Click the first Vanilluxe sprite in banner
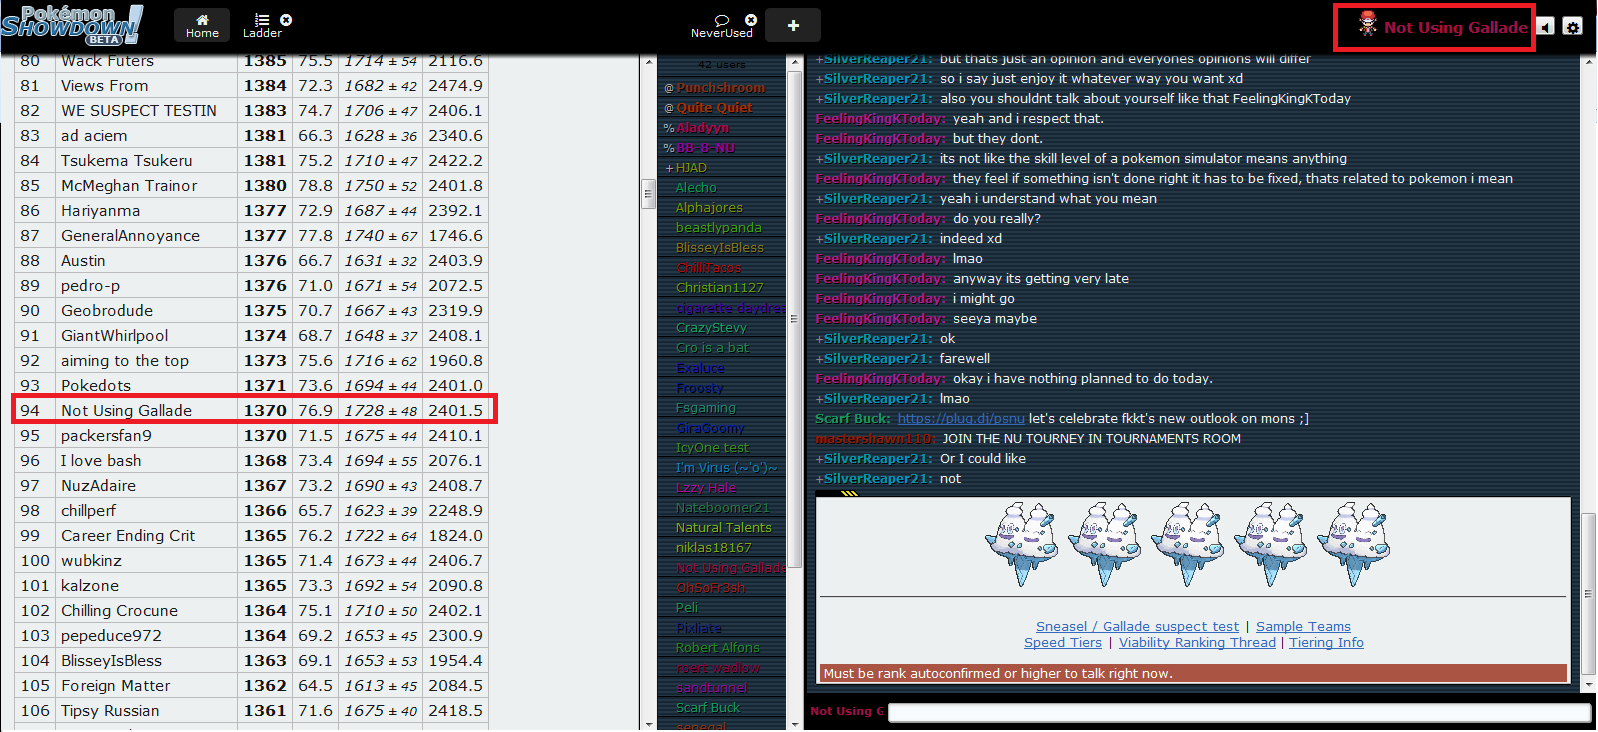 pyautogui.click(x=1021, y=544)
